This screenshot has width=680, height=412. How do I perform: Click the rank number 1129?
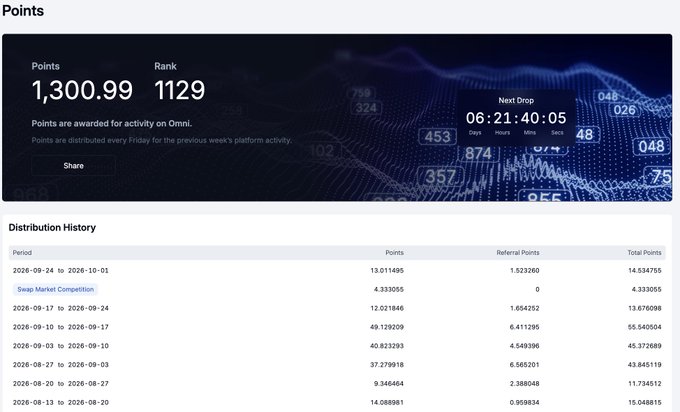[180, 90]
